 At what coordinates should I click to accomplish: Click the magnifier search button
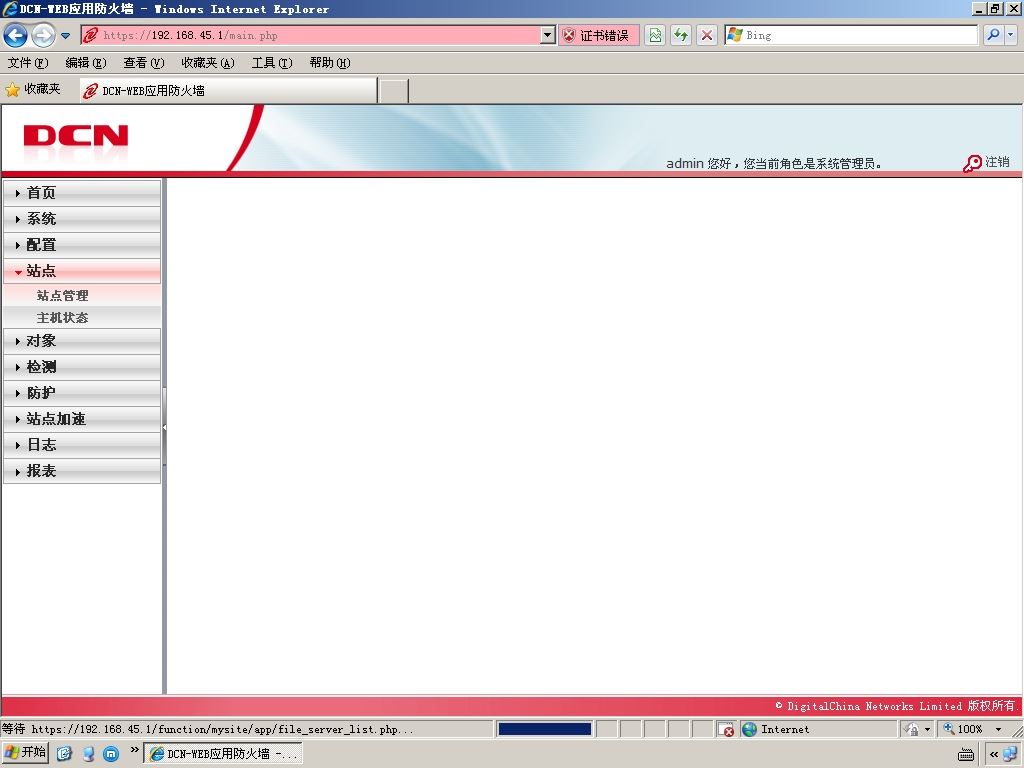click(993, 35)
